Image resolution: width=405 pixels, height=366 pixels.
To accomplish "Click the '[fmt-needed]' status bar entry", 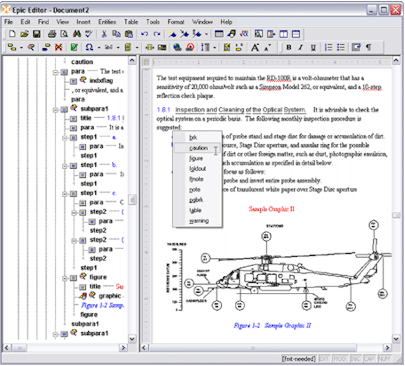I will pyautogui.click(x=299, y=359).
